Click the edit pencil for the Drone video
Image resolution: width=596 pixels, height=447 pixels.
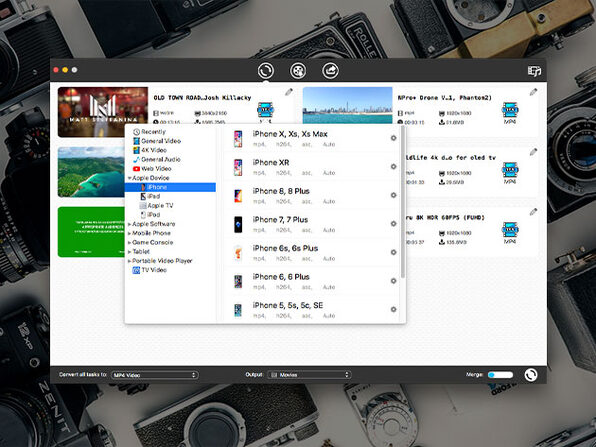click(x=533, y=92)
